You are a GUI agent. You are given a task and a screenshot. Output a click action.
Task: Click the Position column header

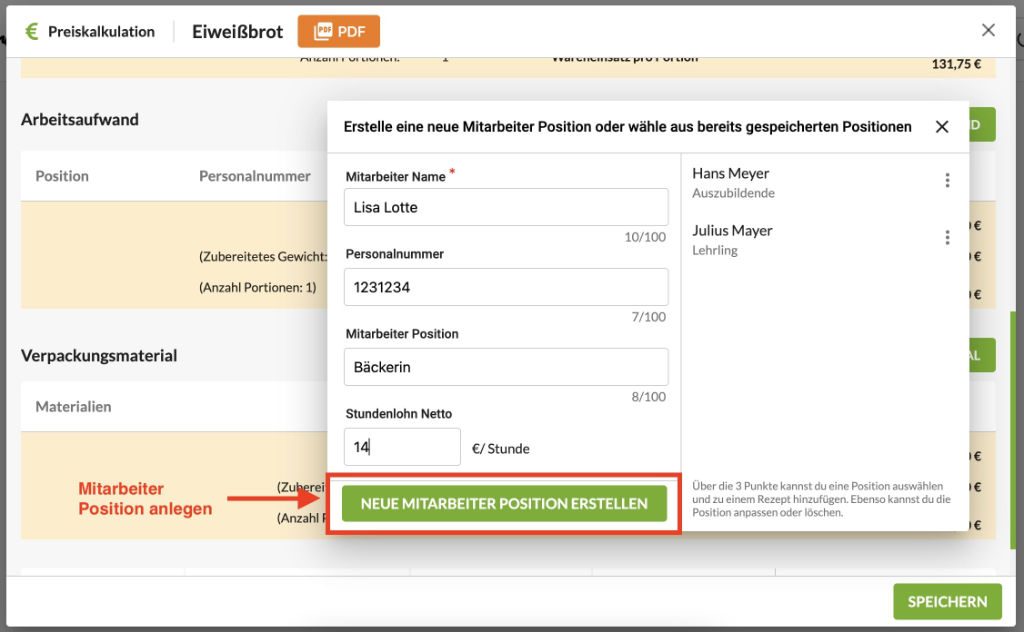point(62,176)
